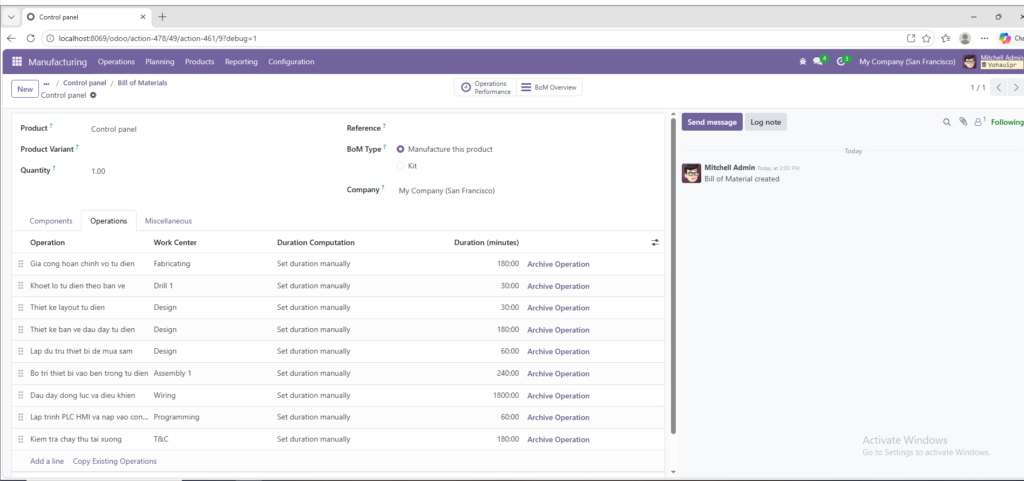Viewport: 1024px width, 481px height.
Task: Search messages in the chatter
Action: click(947, 122)
